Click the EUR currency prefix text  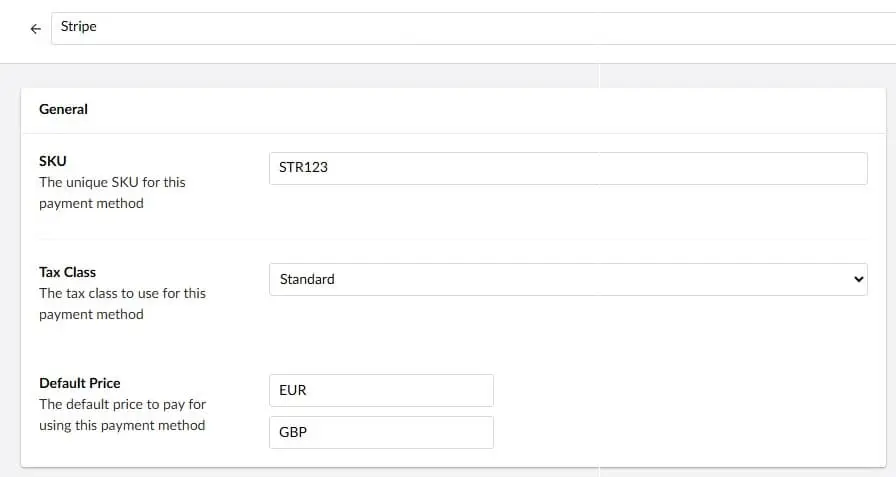click(293, 390)
